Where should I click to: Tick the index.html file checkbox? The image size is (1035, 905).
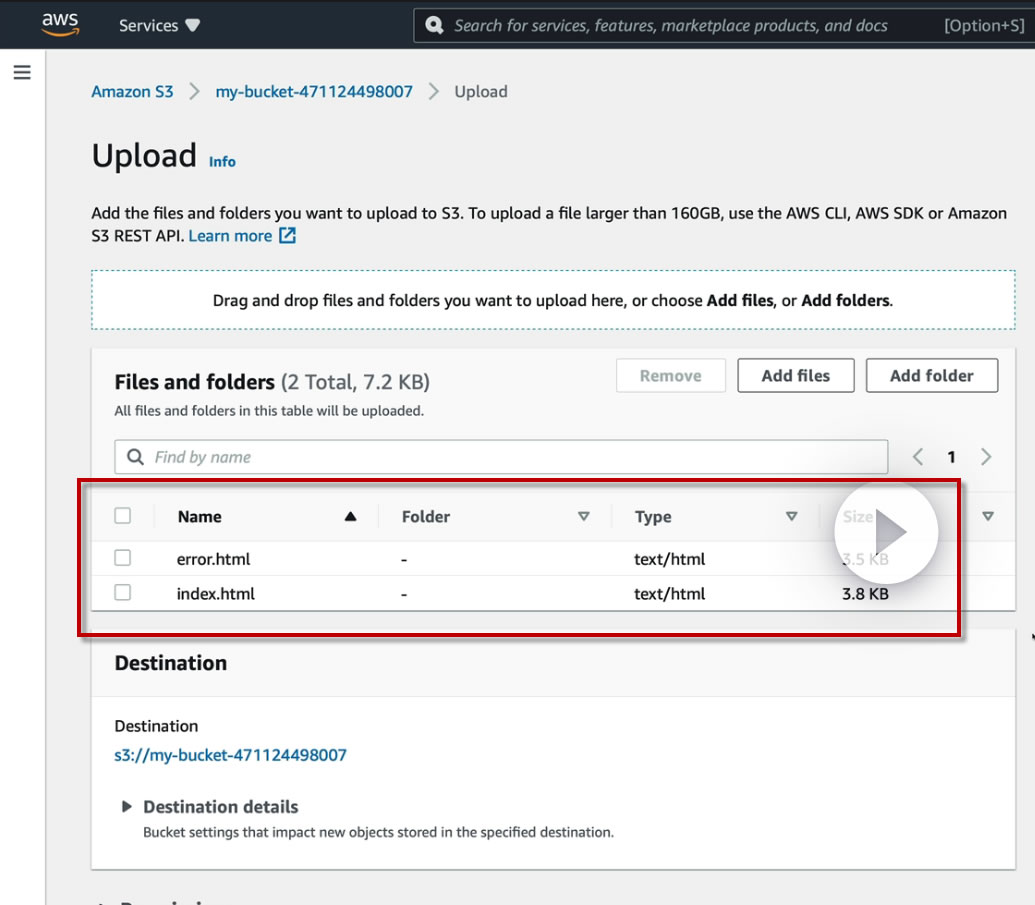(123, 592)
